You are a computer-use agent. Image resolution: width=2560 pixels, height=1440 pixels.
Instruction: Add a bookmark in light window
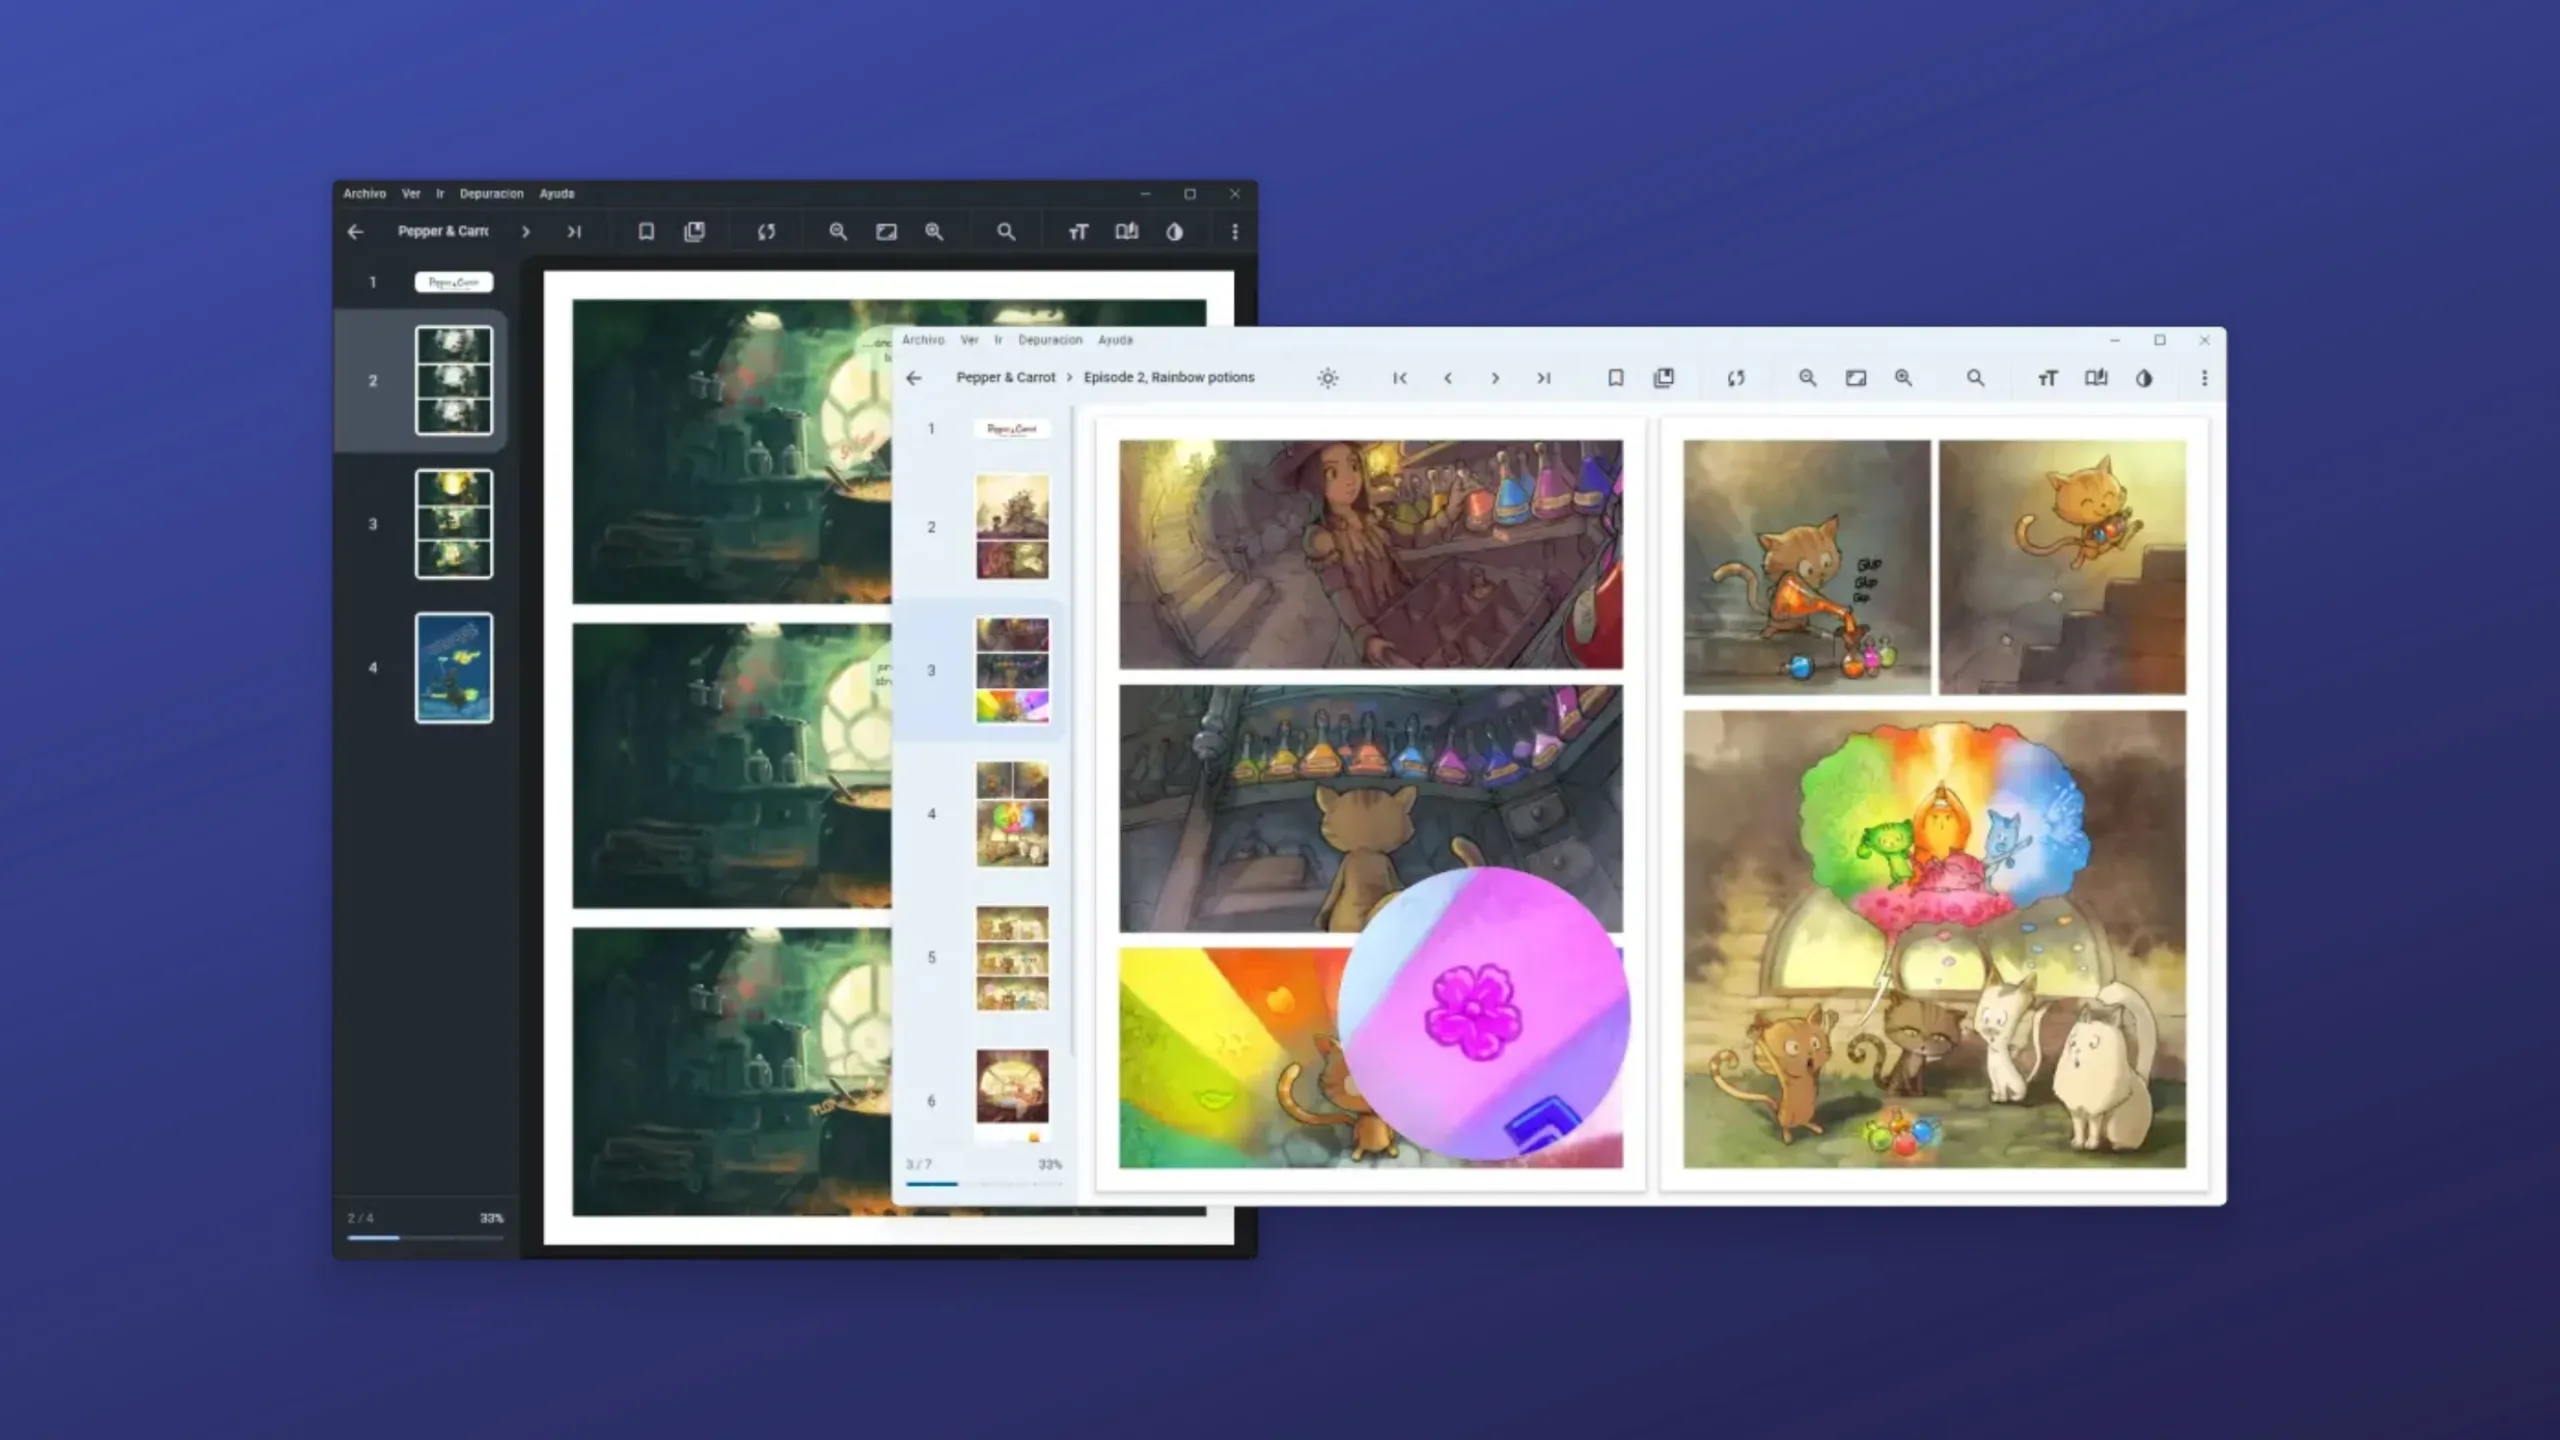[x=1615, y=378]
